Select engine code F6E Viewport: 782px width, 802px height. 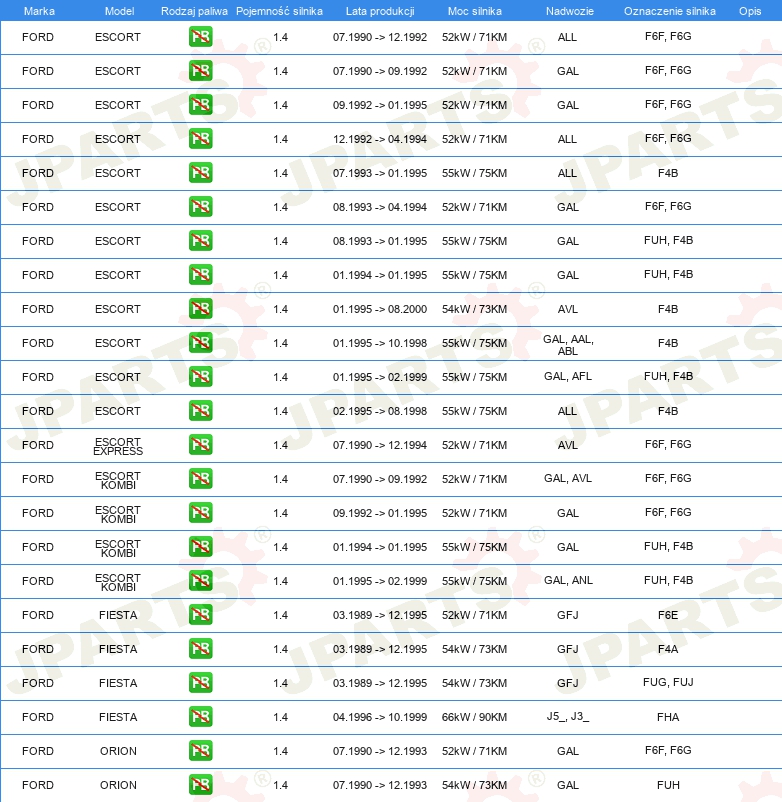(668, 615)
